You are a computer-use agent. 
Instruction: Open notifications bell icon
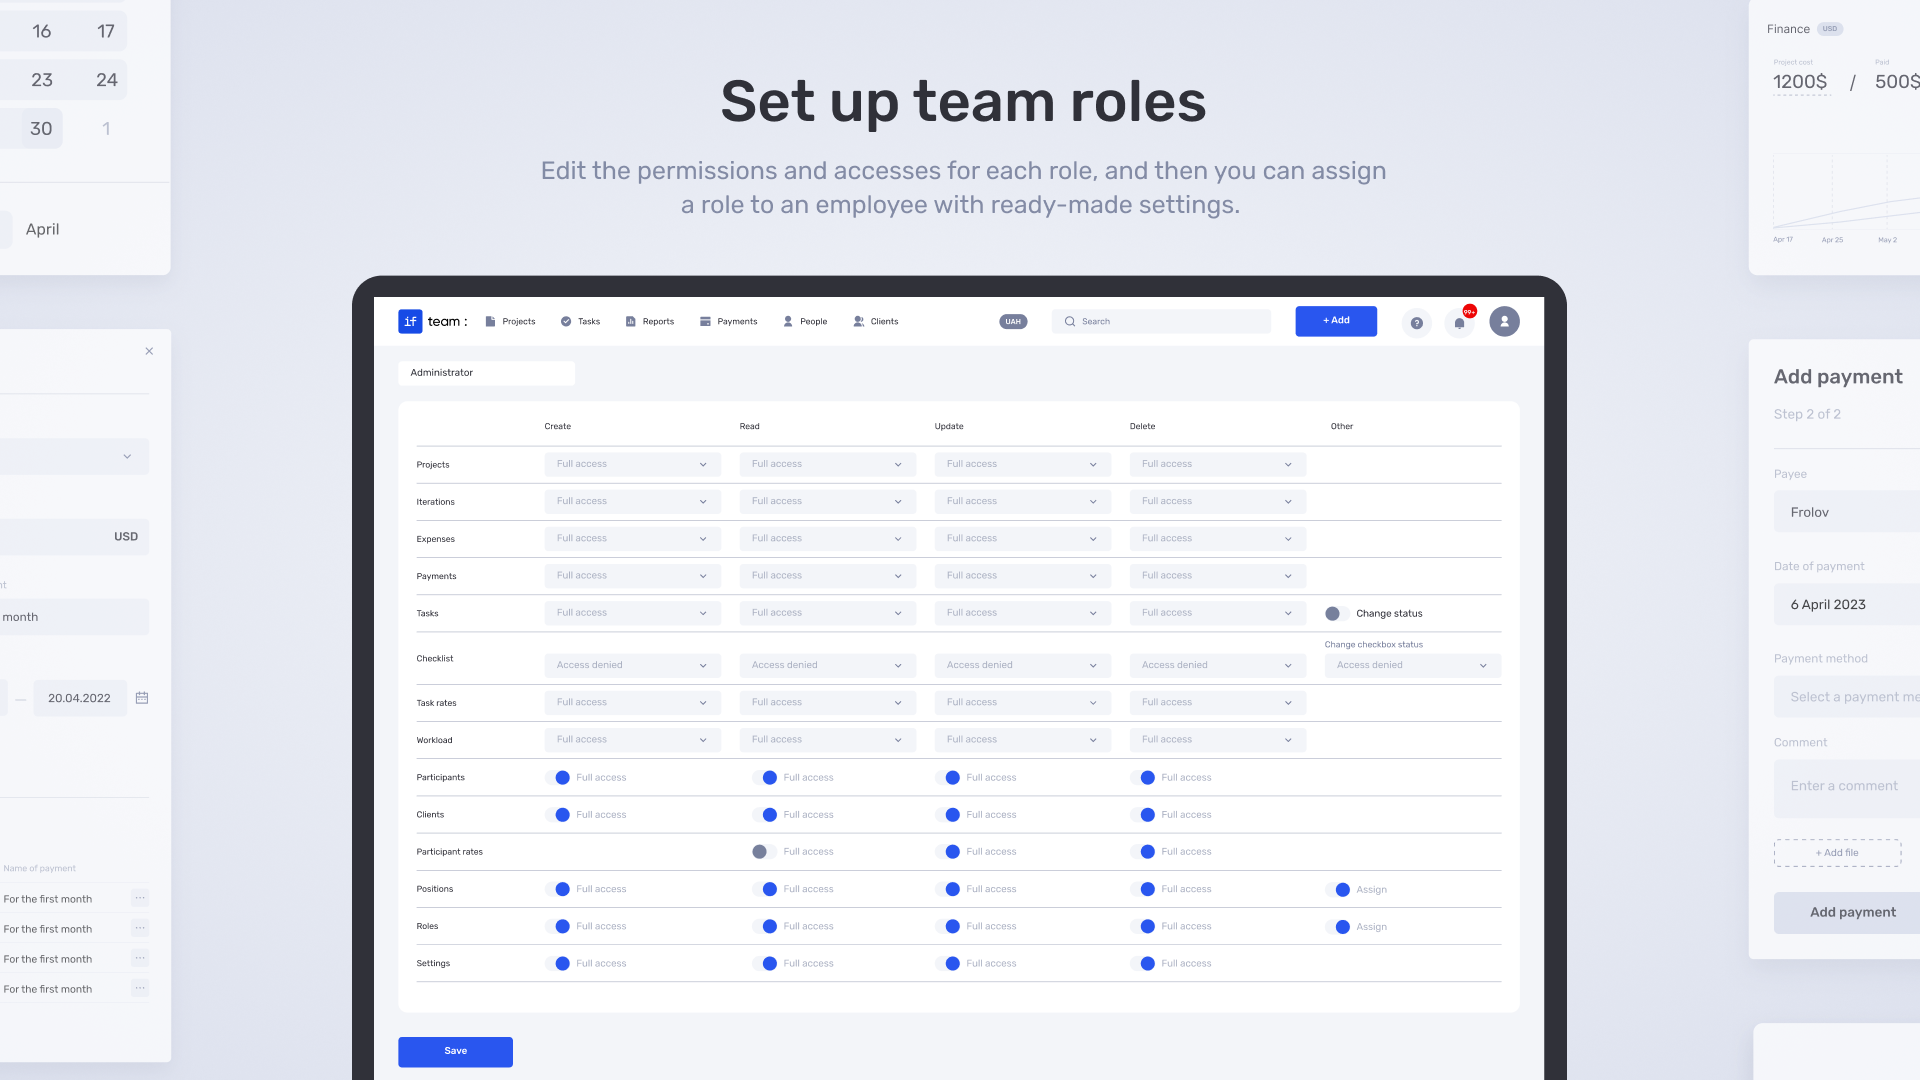[x=1460, y=322]
